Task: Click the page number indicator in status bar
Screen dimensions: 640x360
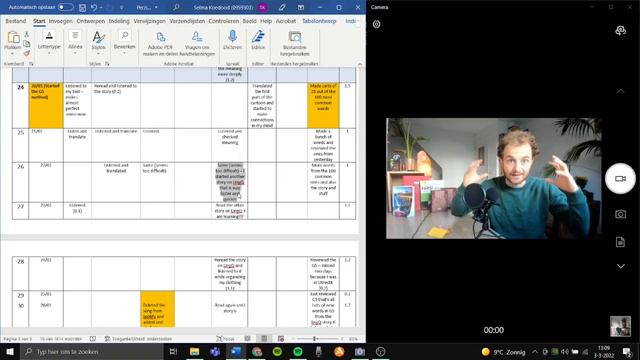Action: click(18, 339)
